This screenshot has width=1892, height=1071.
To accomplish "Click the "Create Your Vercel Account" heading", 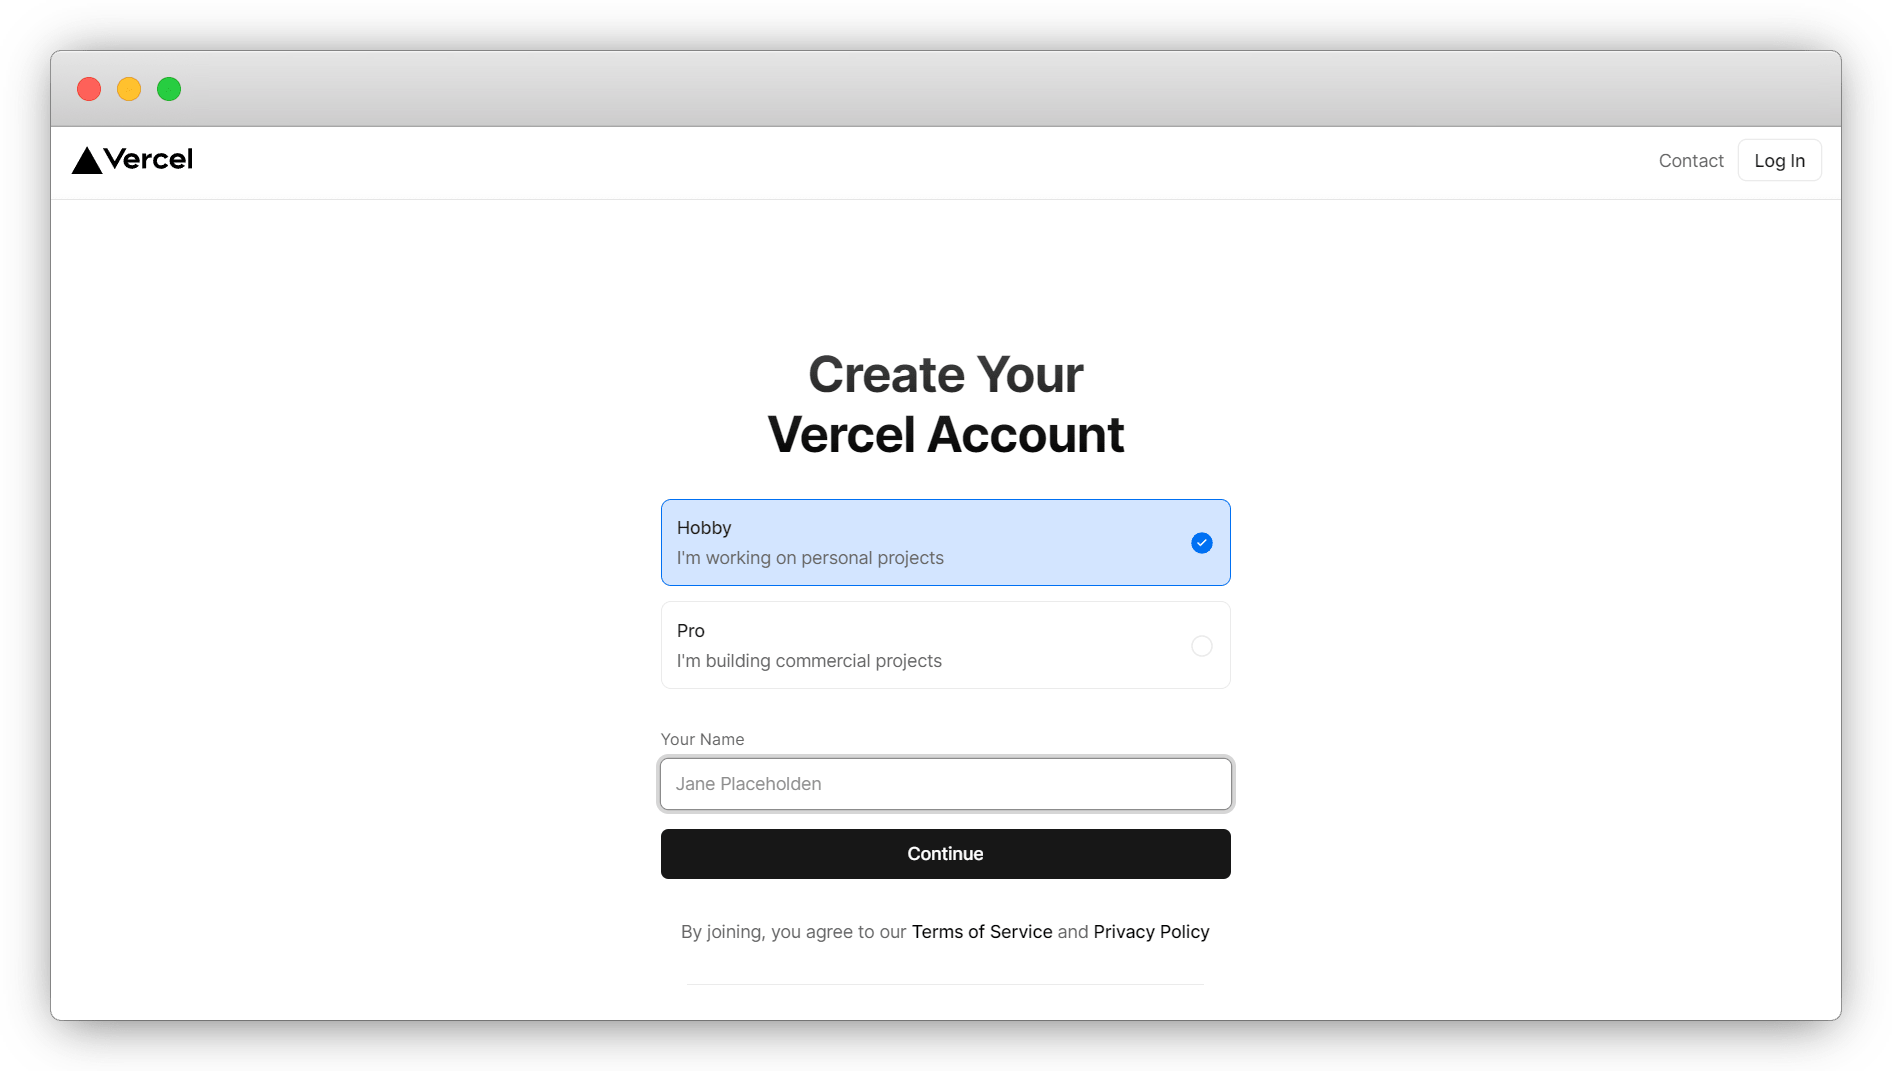I will point(945,405).
